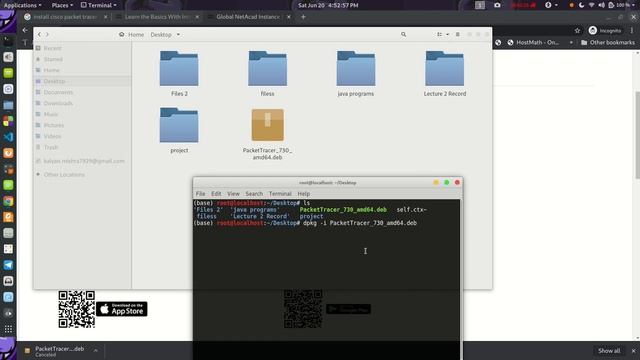Screen dimensions: 640x360
Task: Open a new browser tab
Action: pyautogui.click(x=303, y=17)
